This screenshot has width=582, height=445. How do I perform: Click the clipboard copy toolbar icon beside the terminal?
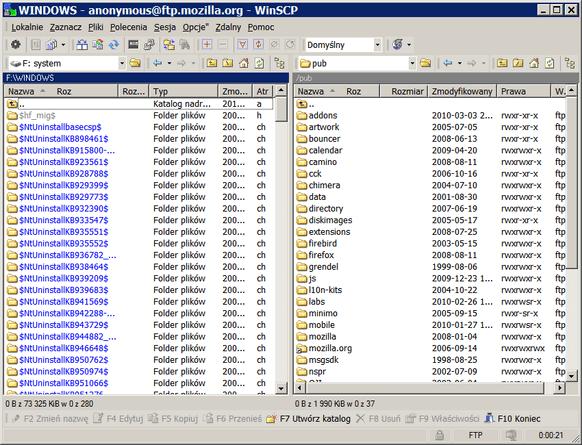(149, 45)
